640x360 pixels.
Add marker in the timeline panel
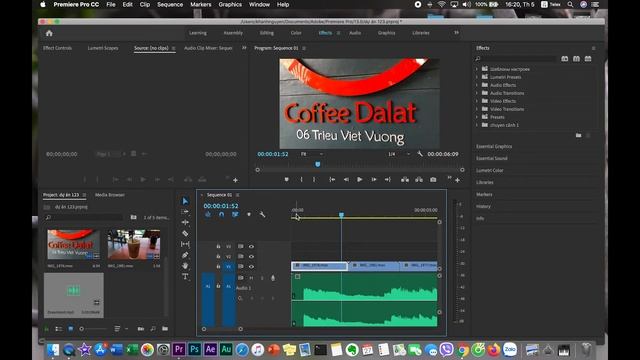[x=249, y=214]
